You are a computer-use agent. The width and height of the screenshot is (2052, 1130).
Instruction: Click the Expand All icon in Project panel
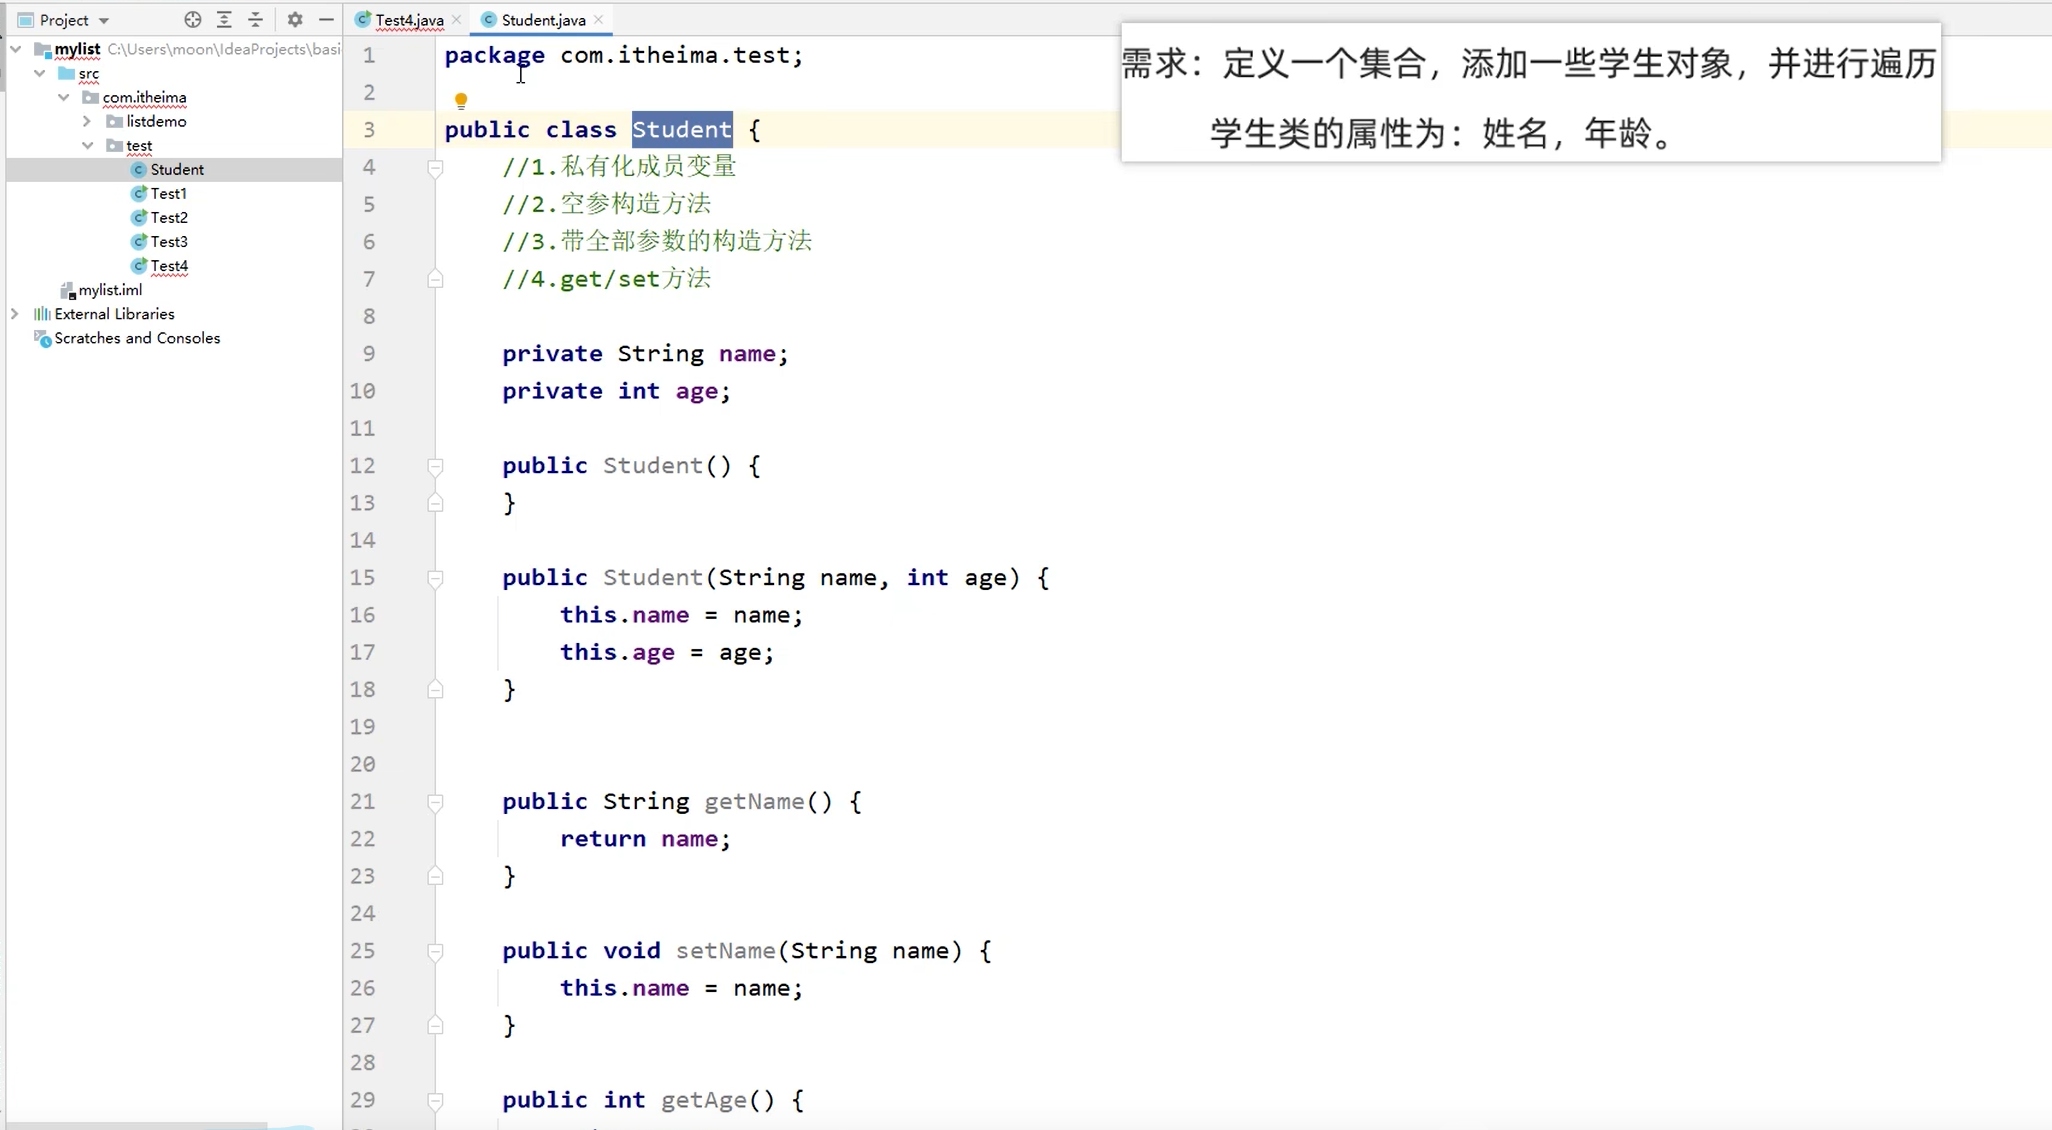coord(224,19)
